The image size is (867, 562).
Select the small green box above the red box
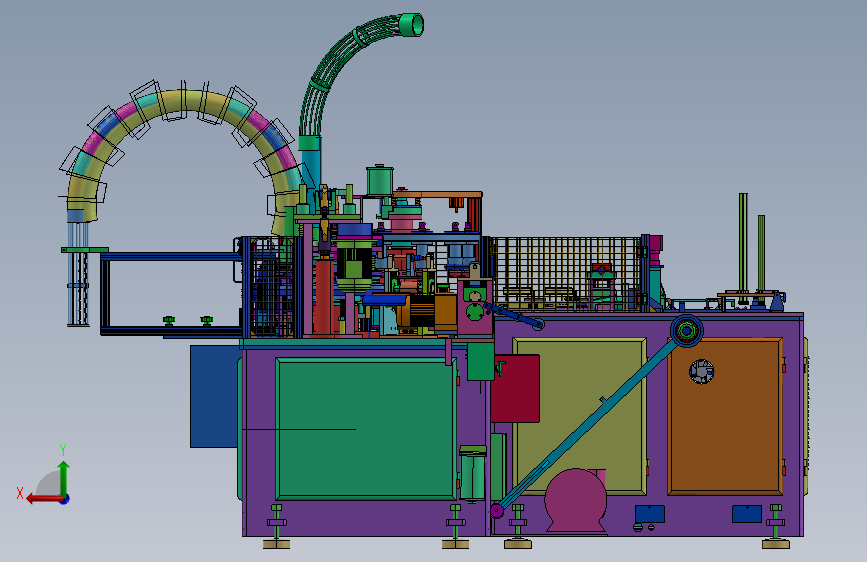(x=480, y=361)
